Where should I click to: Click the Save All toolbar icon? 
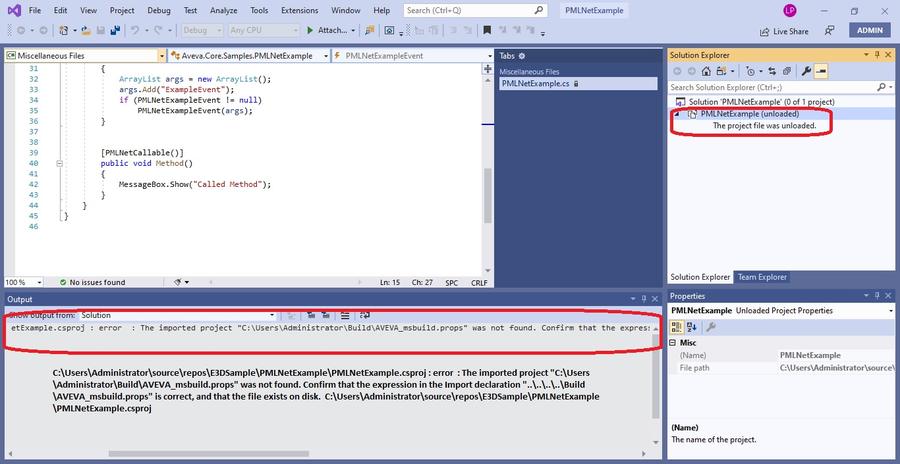click(x=115, y=30)
